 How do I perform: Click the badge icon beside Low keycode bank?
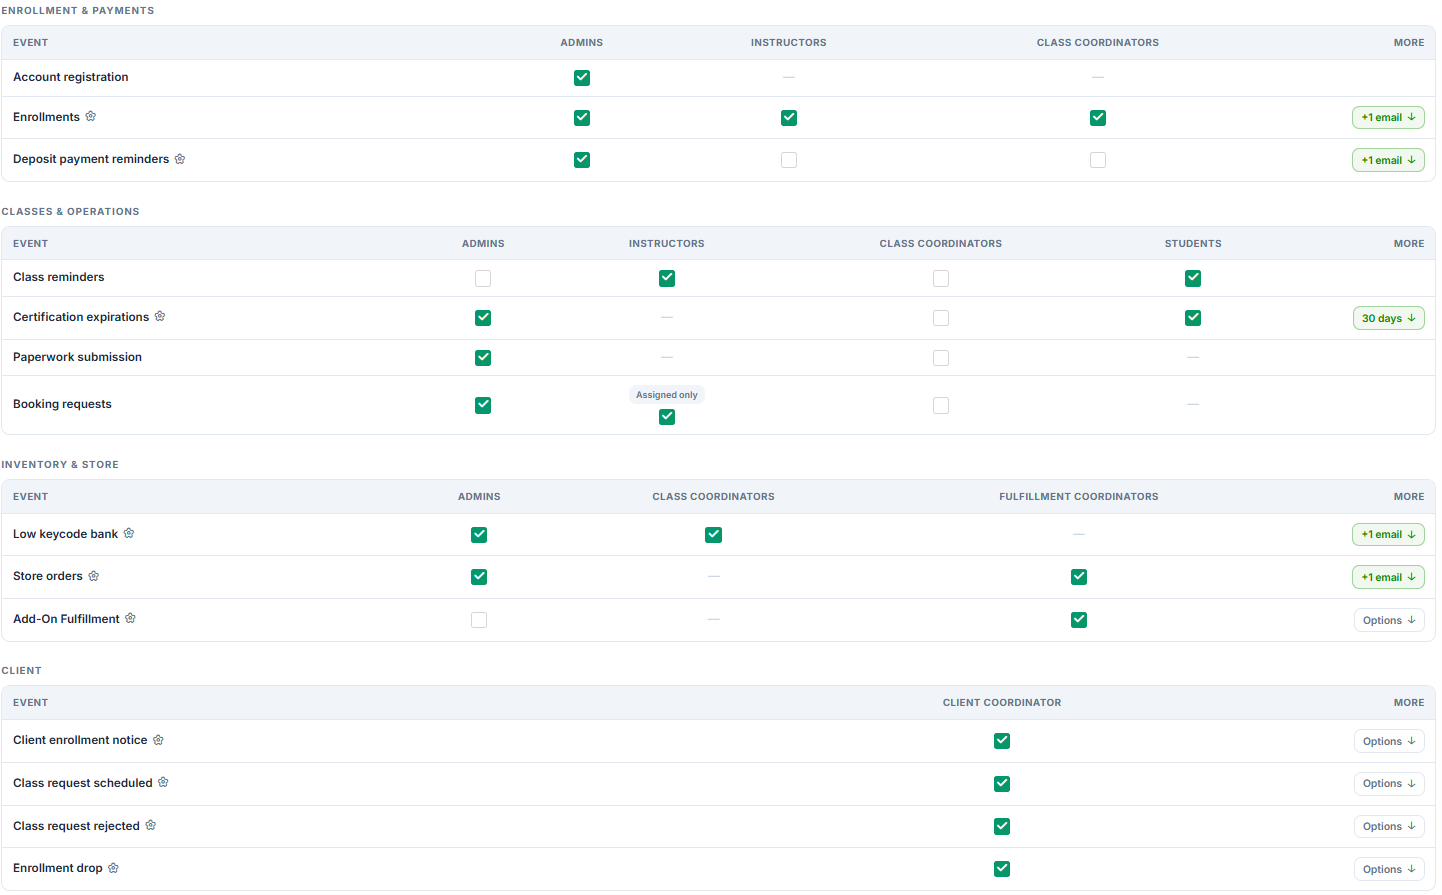click(x=129, y=534)
